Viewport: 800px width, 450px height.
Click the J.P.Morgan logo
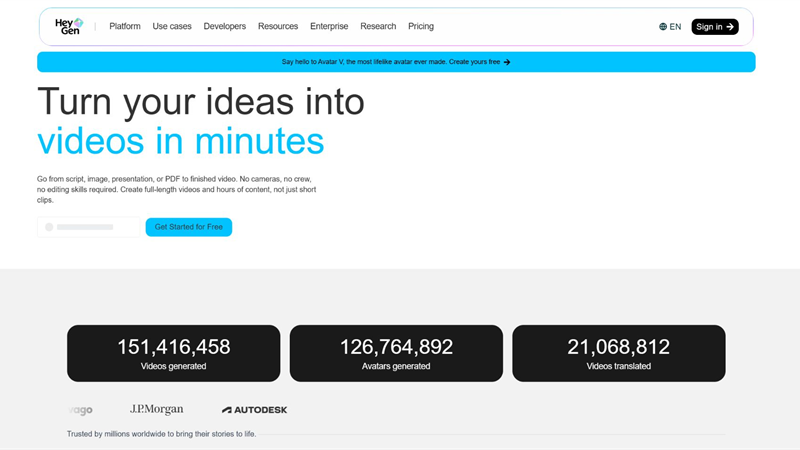tap(157, 409)
